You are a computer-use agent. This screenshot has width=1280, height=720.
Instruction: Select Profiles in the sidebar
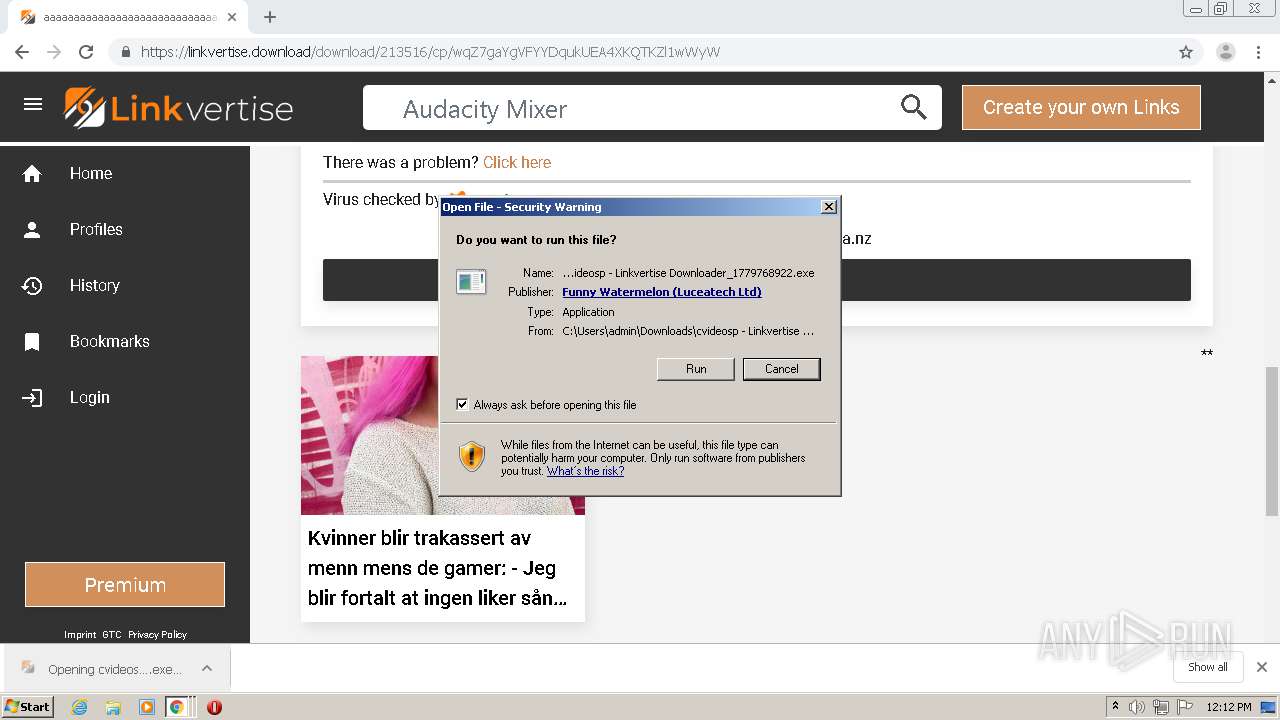96,230
